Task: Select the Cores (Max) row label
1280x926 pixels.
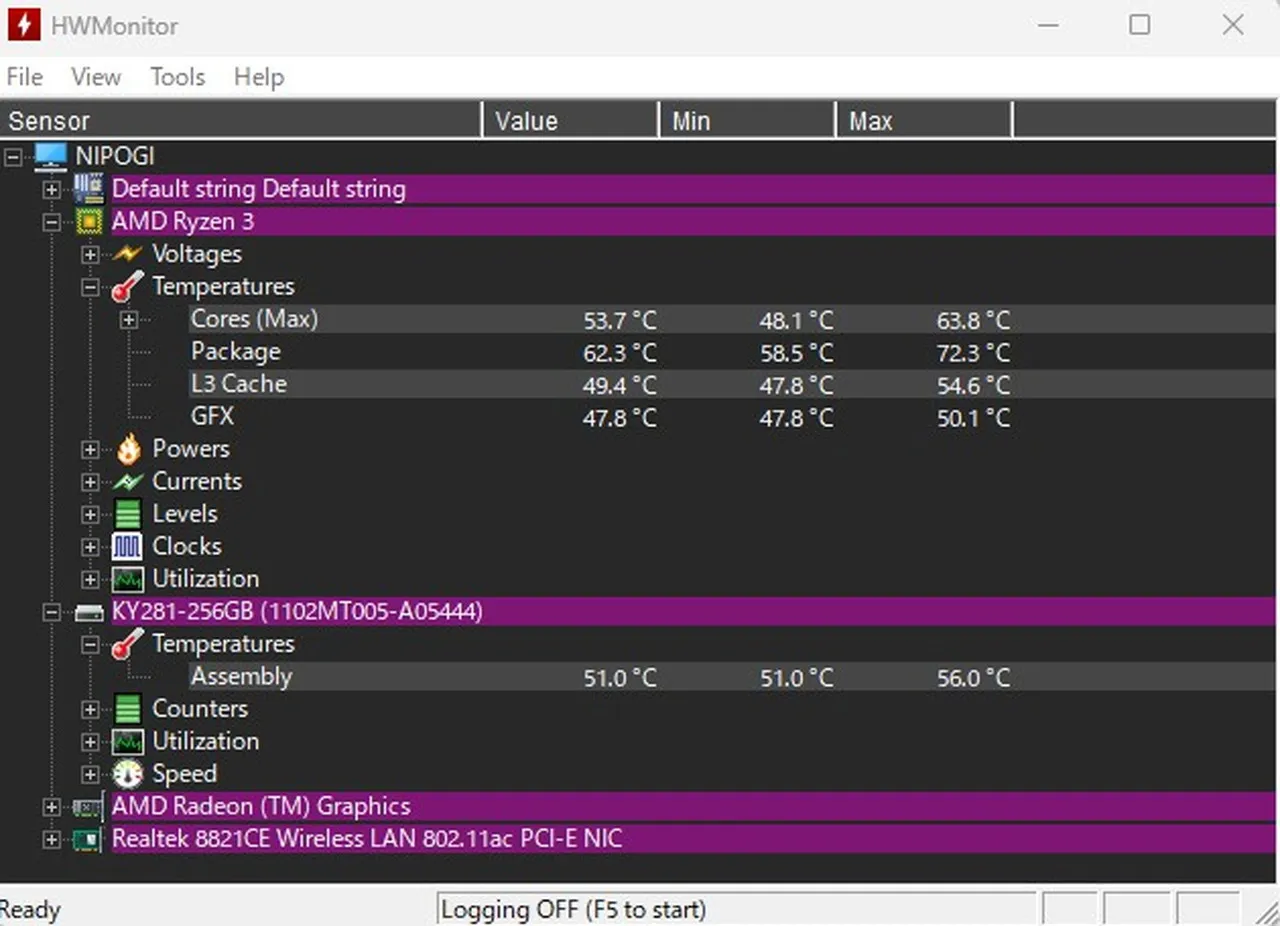Action: (254, 319)
